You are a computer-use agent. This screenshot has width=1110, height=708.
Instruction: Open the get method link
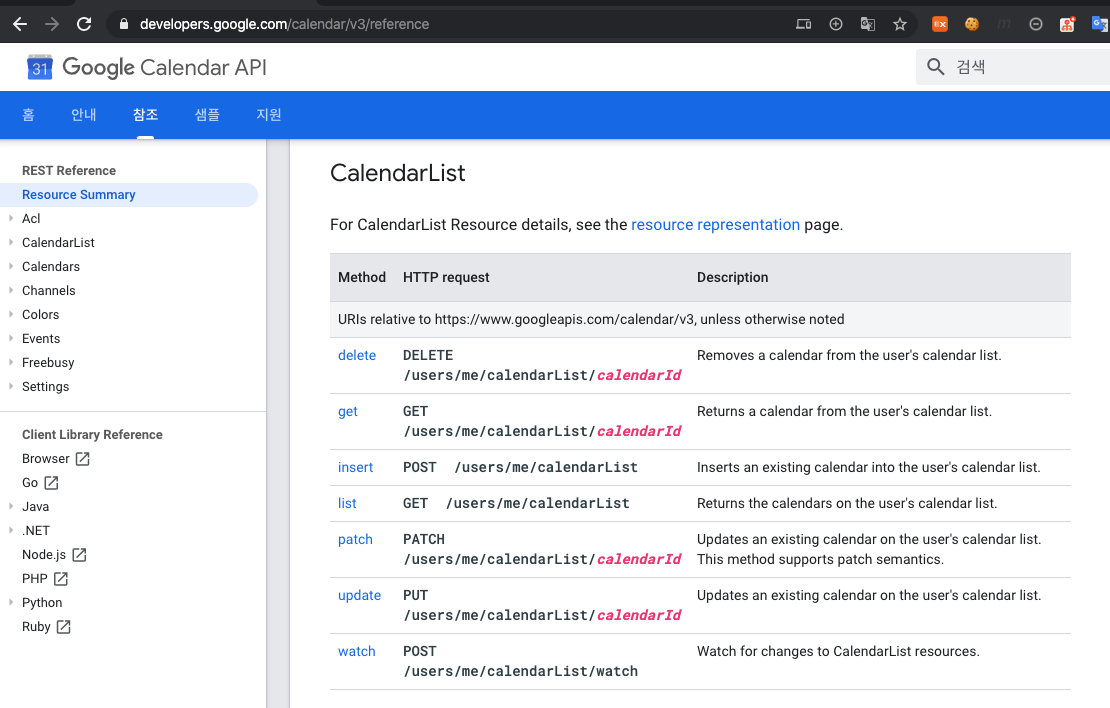[x=348, y=411]
